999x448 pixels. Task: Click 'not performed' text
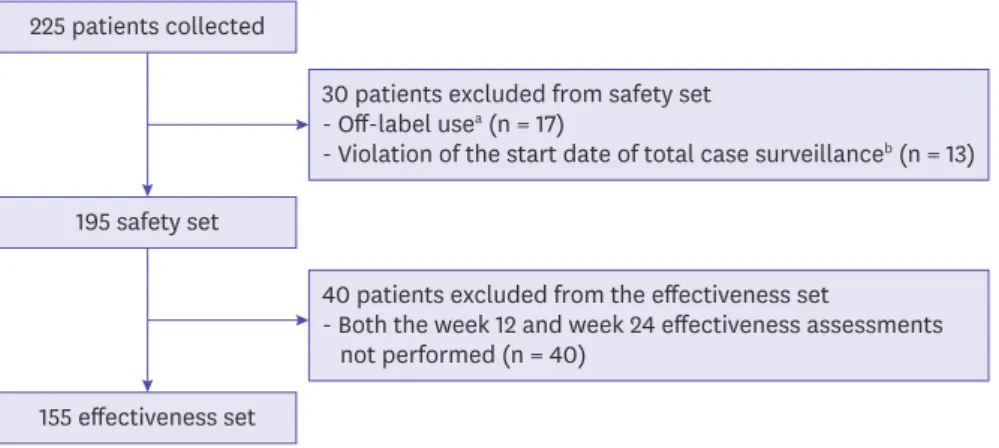(417, 355)
